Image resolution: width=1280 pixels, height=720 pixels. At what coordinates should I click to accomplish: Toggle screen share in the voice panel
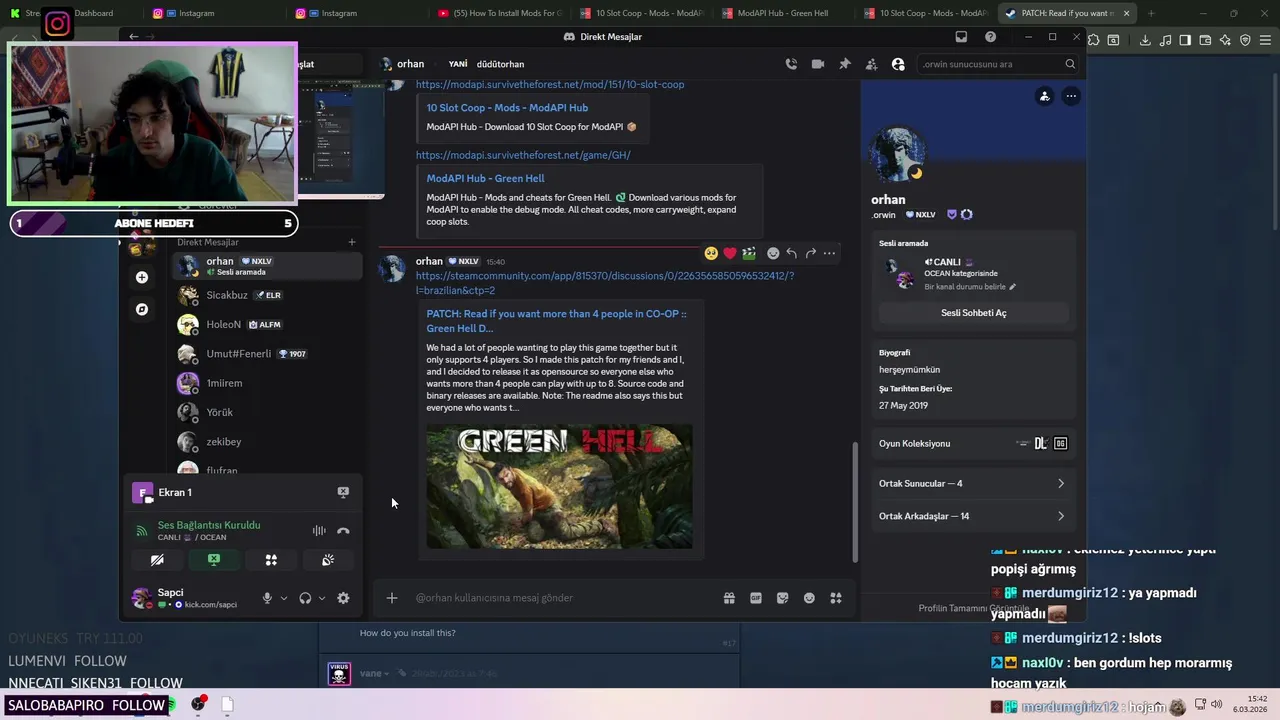(214, 560)
